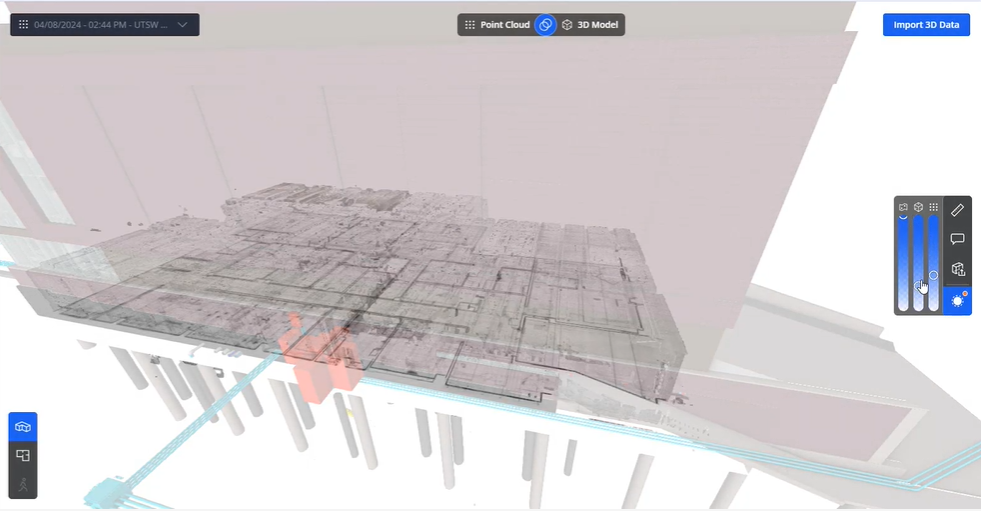Click the model upload cube icon
Screen dimensions: 981x511
point(957,269)
